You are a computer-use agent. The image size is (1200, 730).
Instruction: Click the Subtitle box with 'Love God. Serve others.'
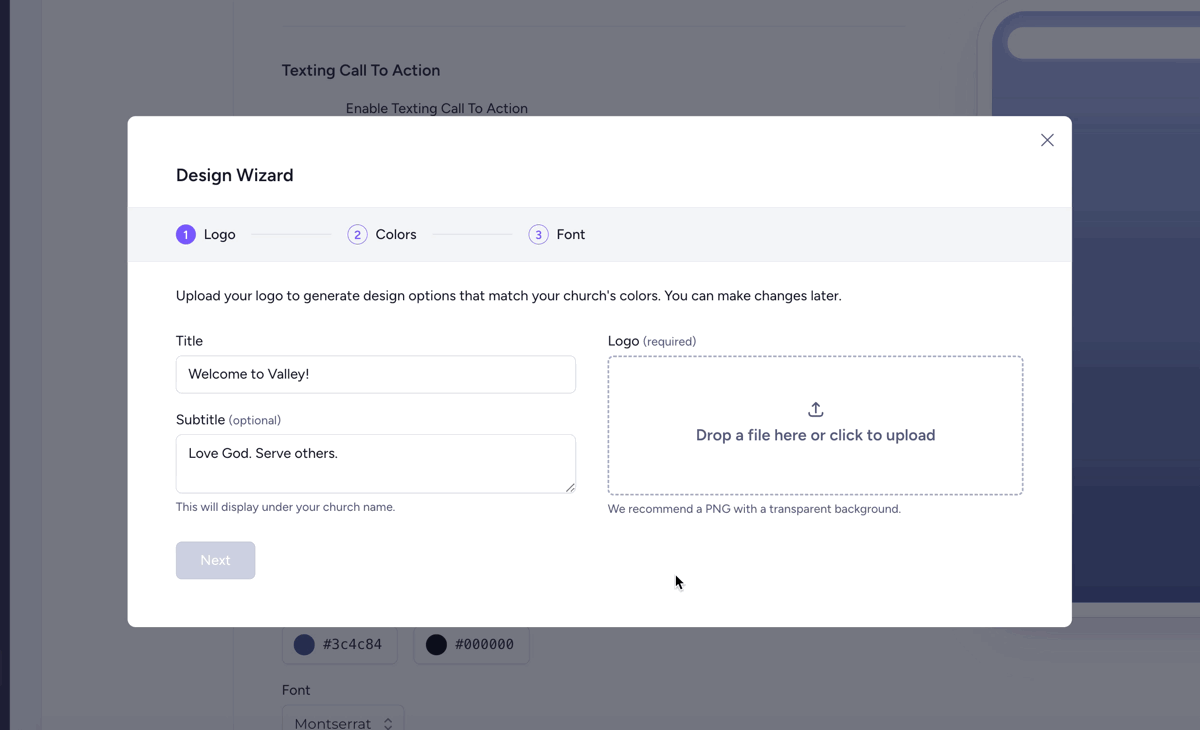[375, 463]
